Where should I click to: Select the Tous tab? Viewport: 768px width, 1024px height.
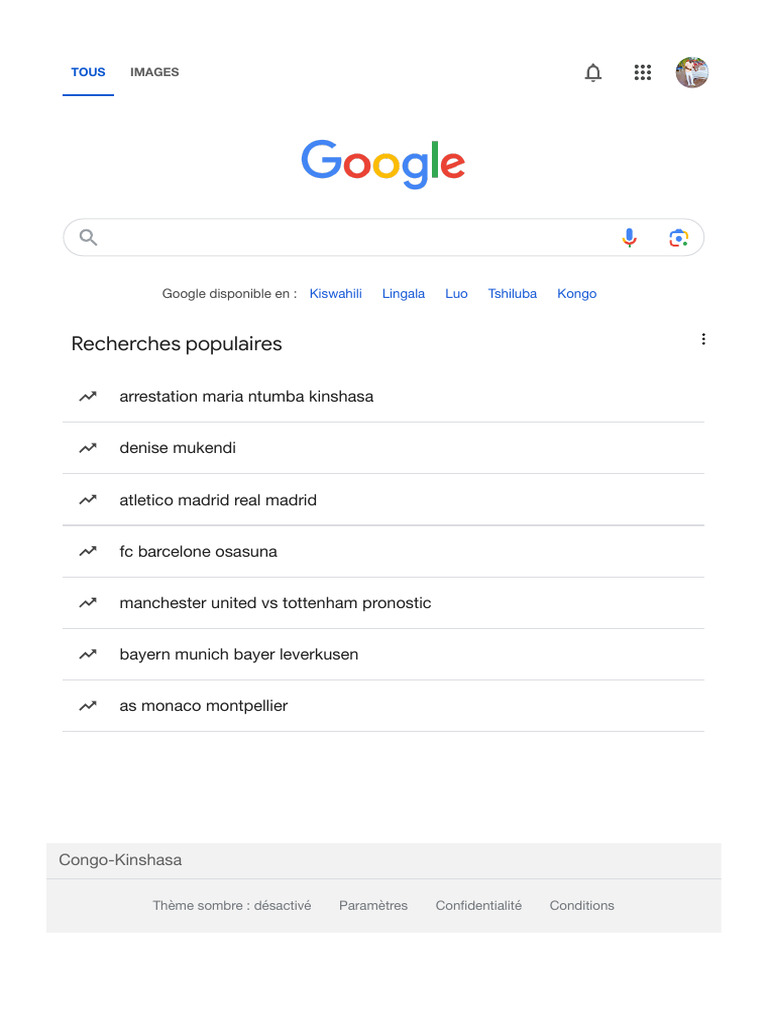[x=88, y=72]
